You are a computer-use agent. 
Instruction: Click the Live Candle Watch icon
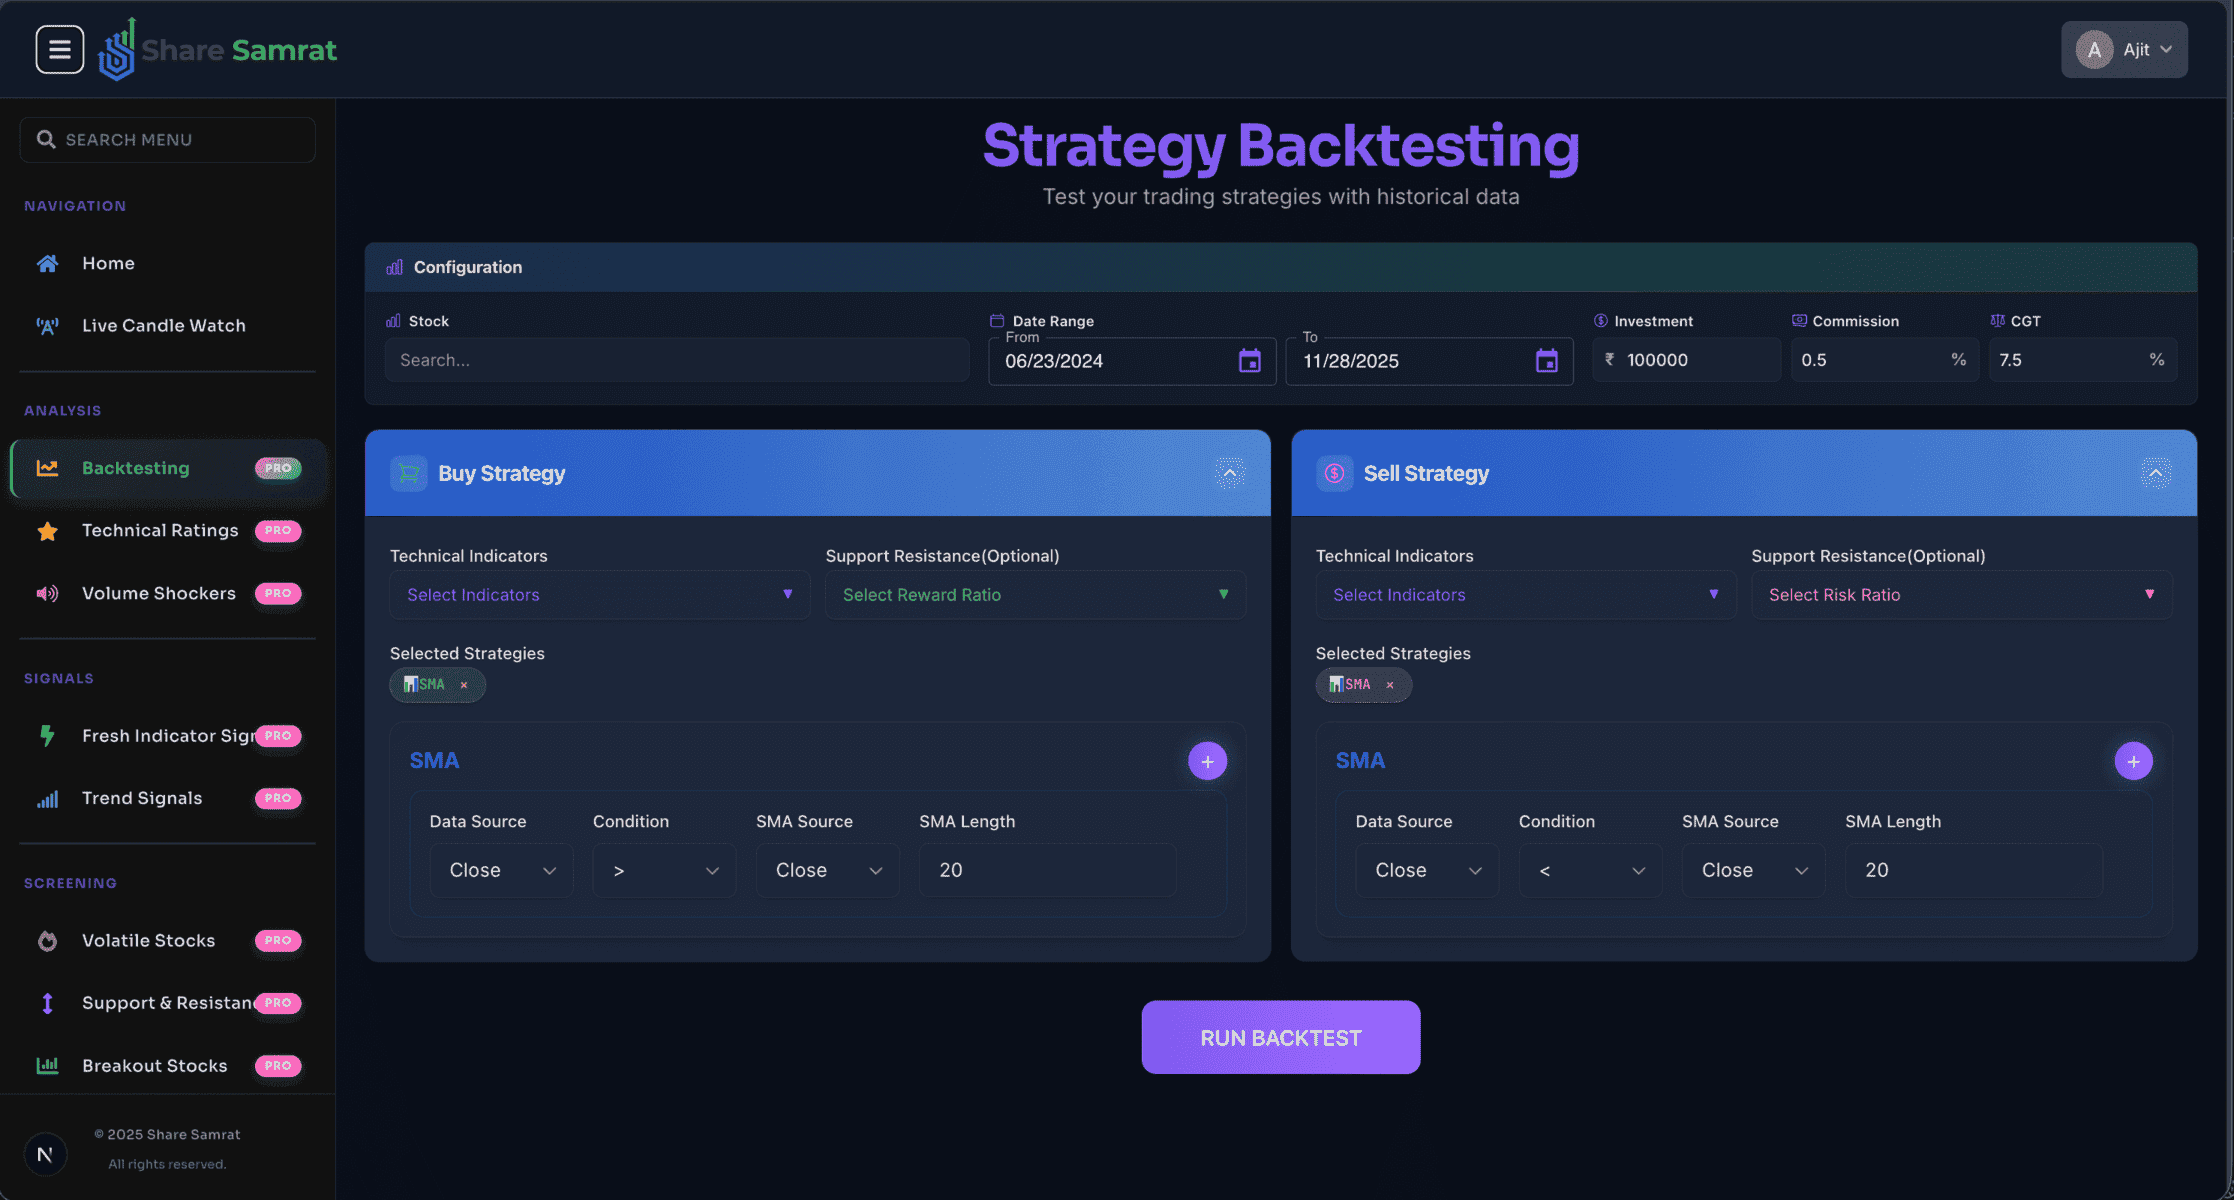tap(47, 325)
